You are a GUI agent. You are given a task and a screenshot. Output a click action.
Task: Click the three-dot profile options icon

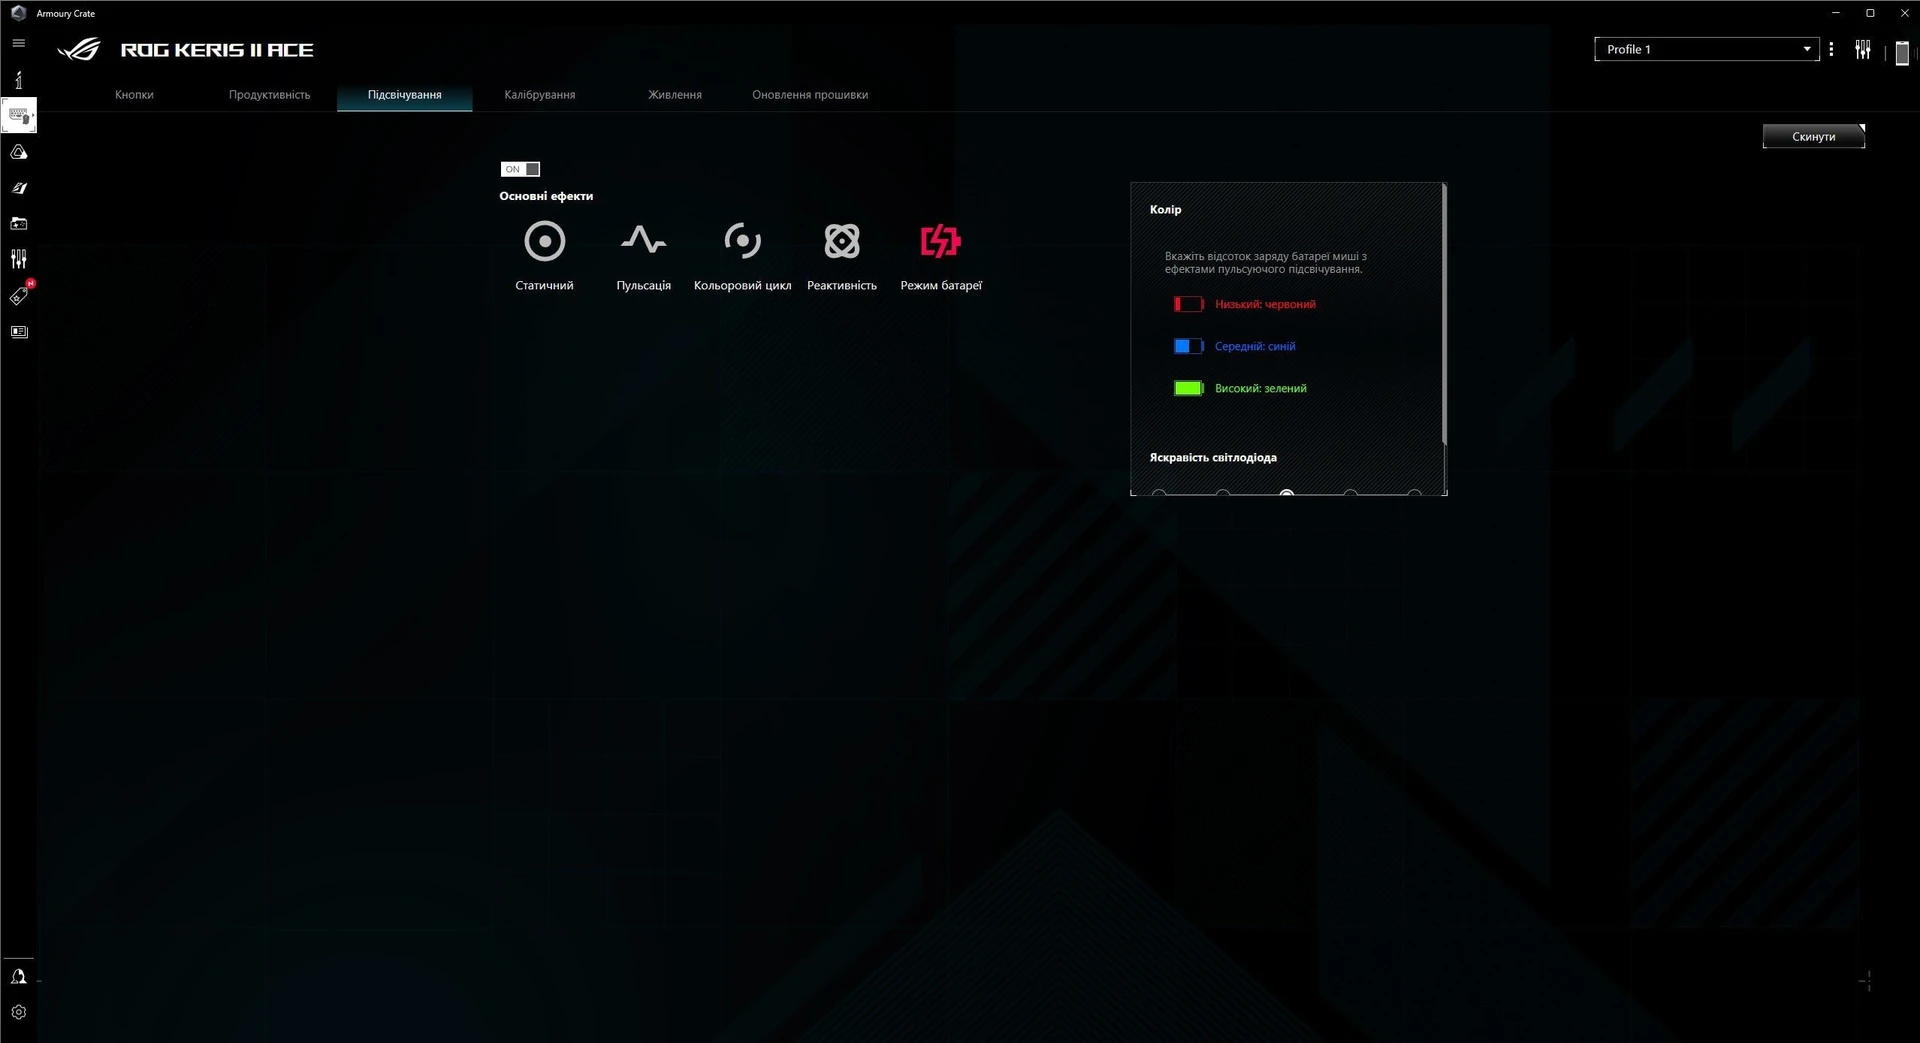[x=1831, y=49]
